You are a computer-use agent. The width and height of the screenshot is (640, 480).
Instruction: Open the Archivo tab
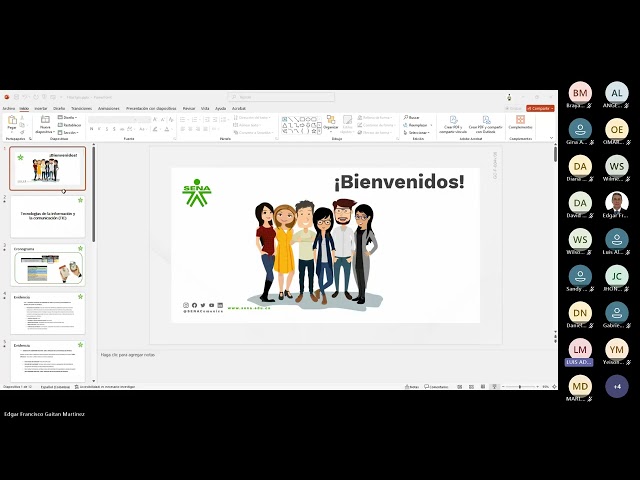[x=9, y=109]
